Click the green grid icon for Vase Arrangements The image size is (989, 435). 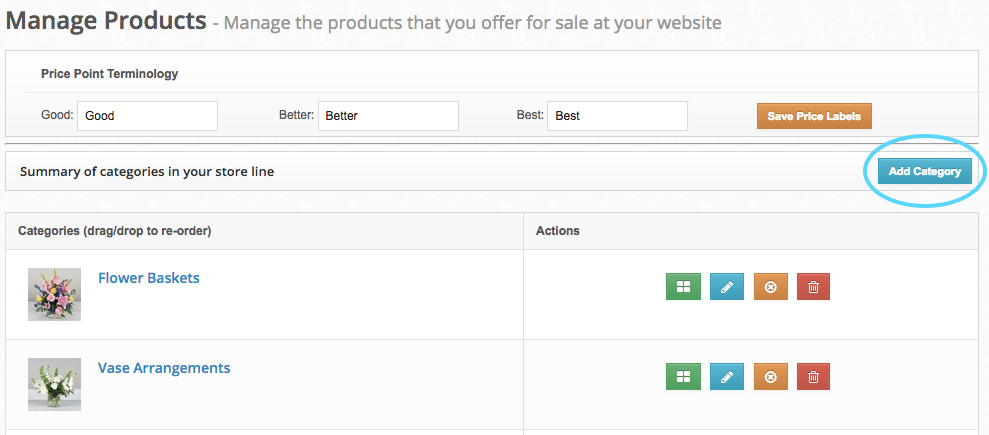pyautogui.click(x=683, y=377)
